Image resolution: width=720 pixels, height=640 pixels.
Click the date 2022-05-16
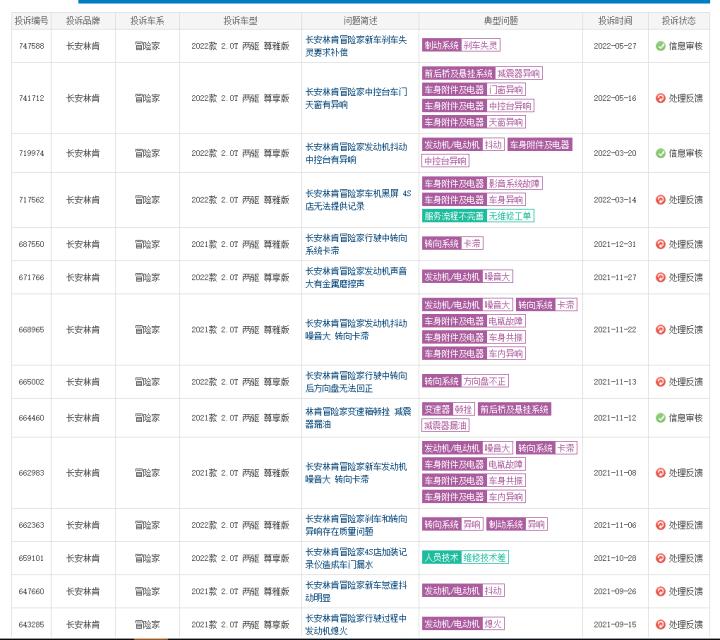point(615,98)
